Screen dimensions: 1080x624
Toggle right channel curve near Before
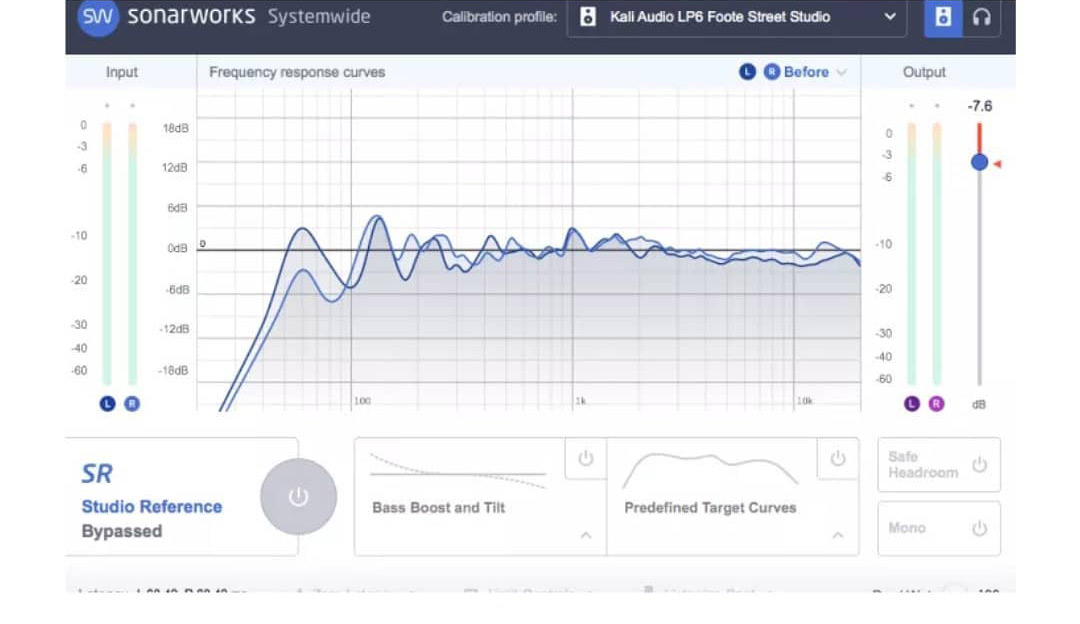tap(771, 72)
